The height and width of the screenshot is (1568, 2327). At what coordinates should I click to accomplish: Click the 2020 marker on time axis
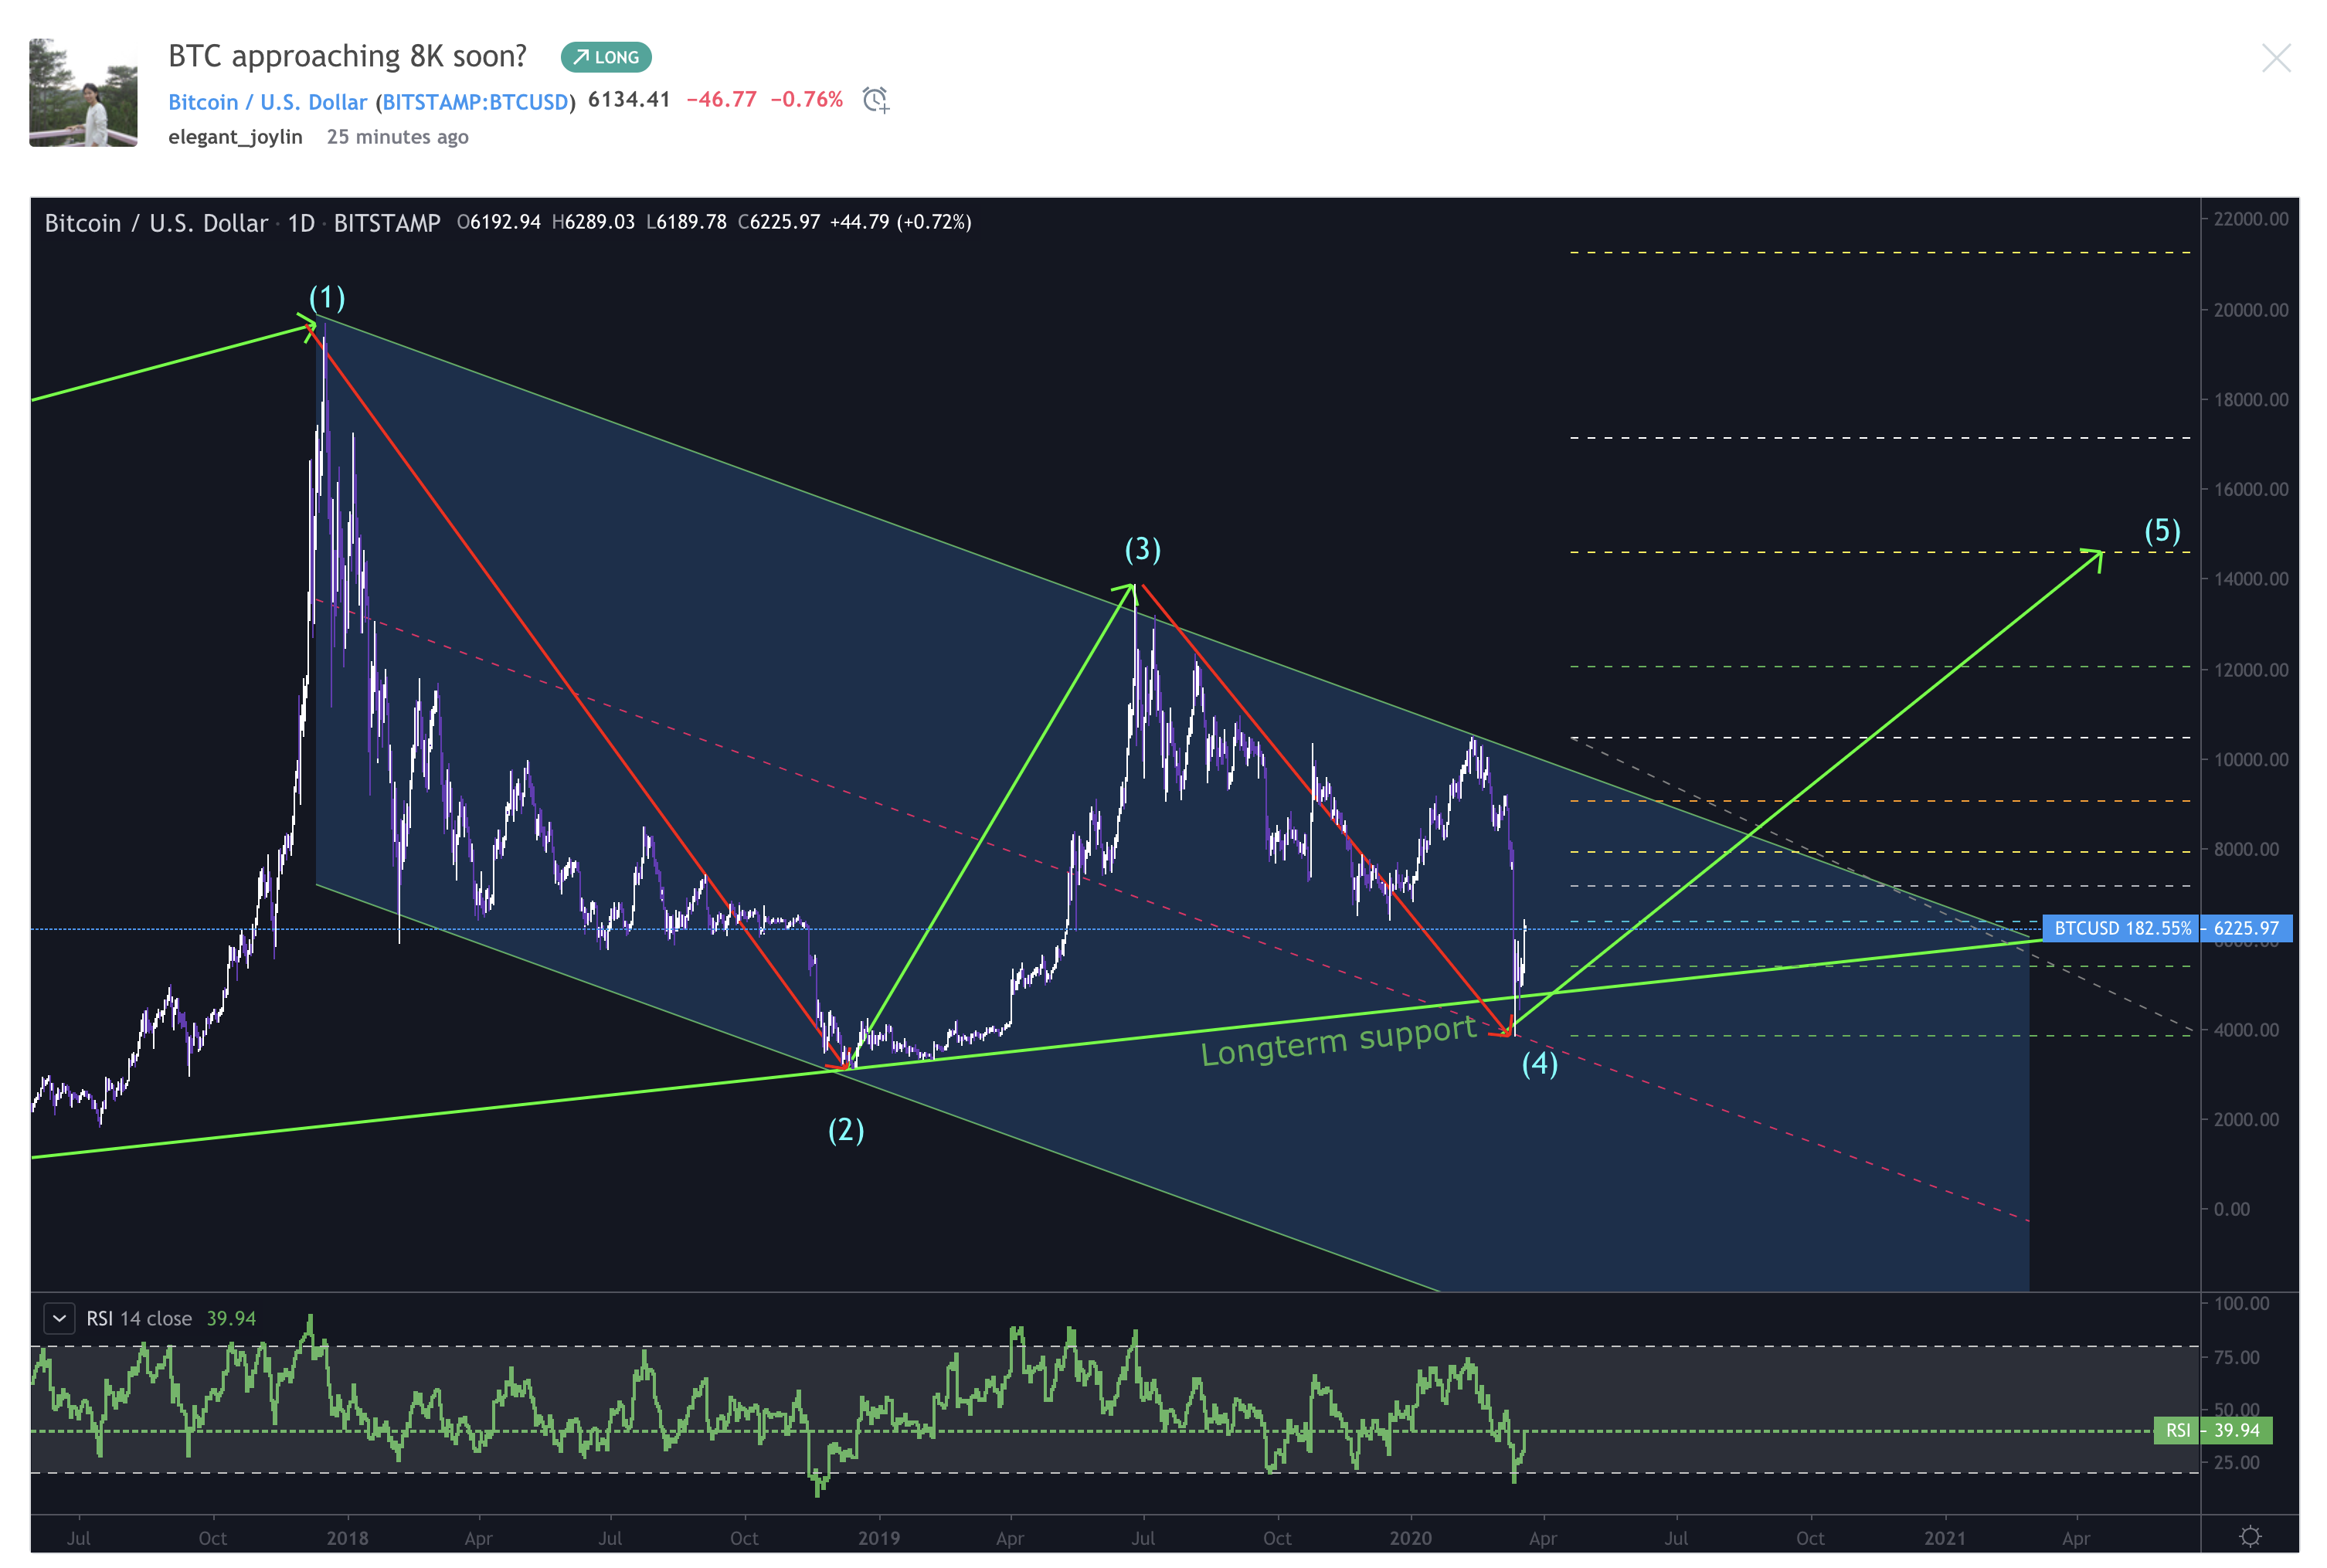1410,1538
